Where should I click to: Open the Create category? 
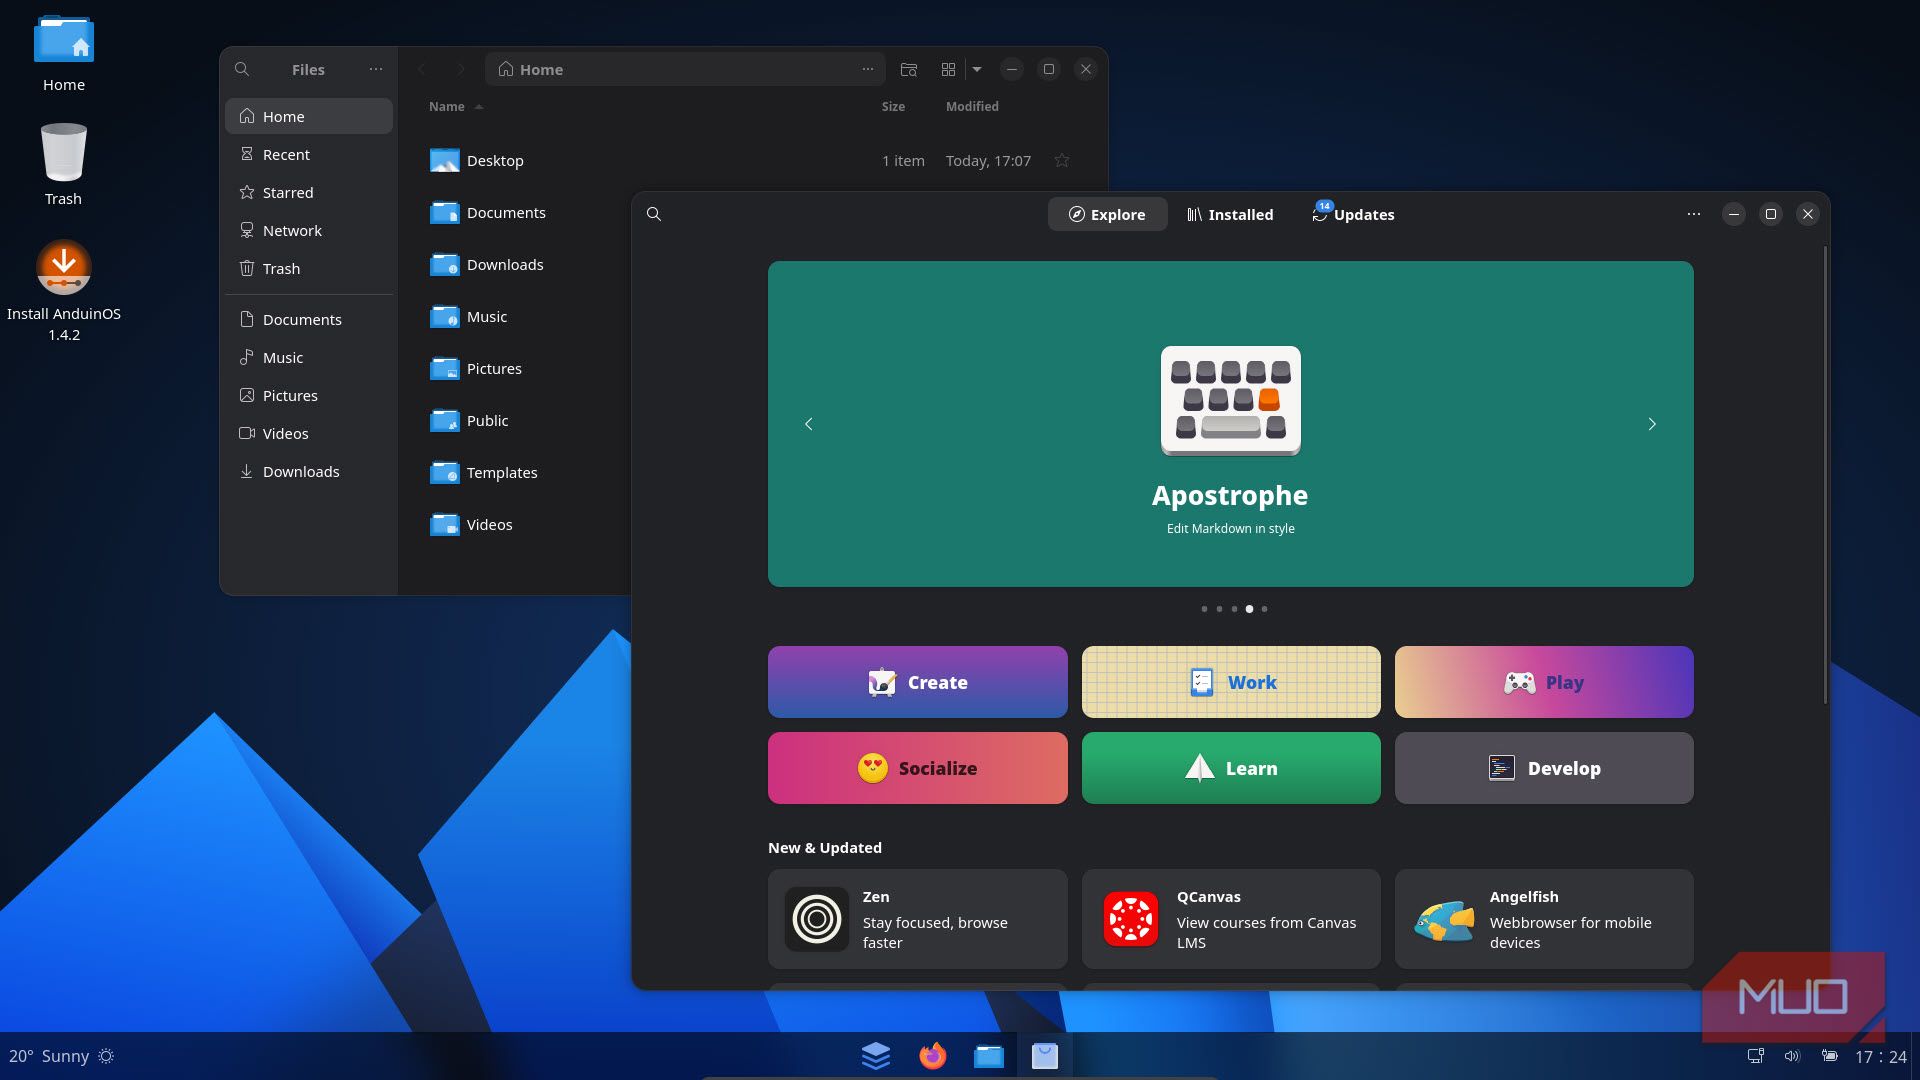[917, 682]
